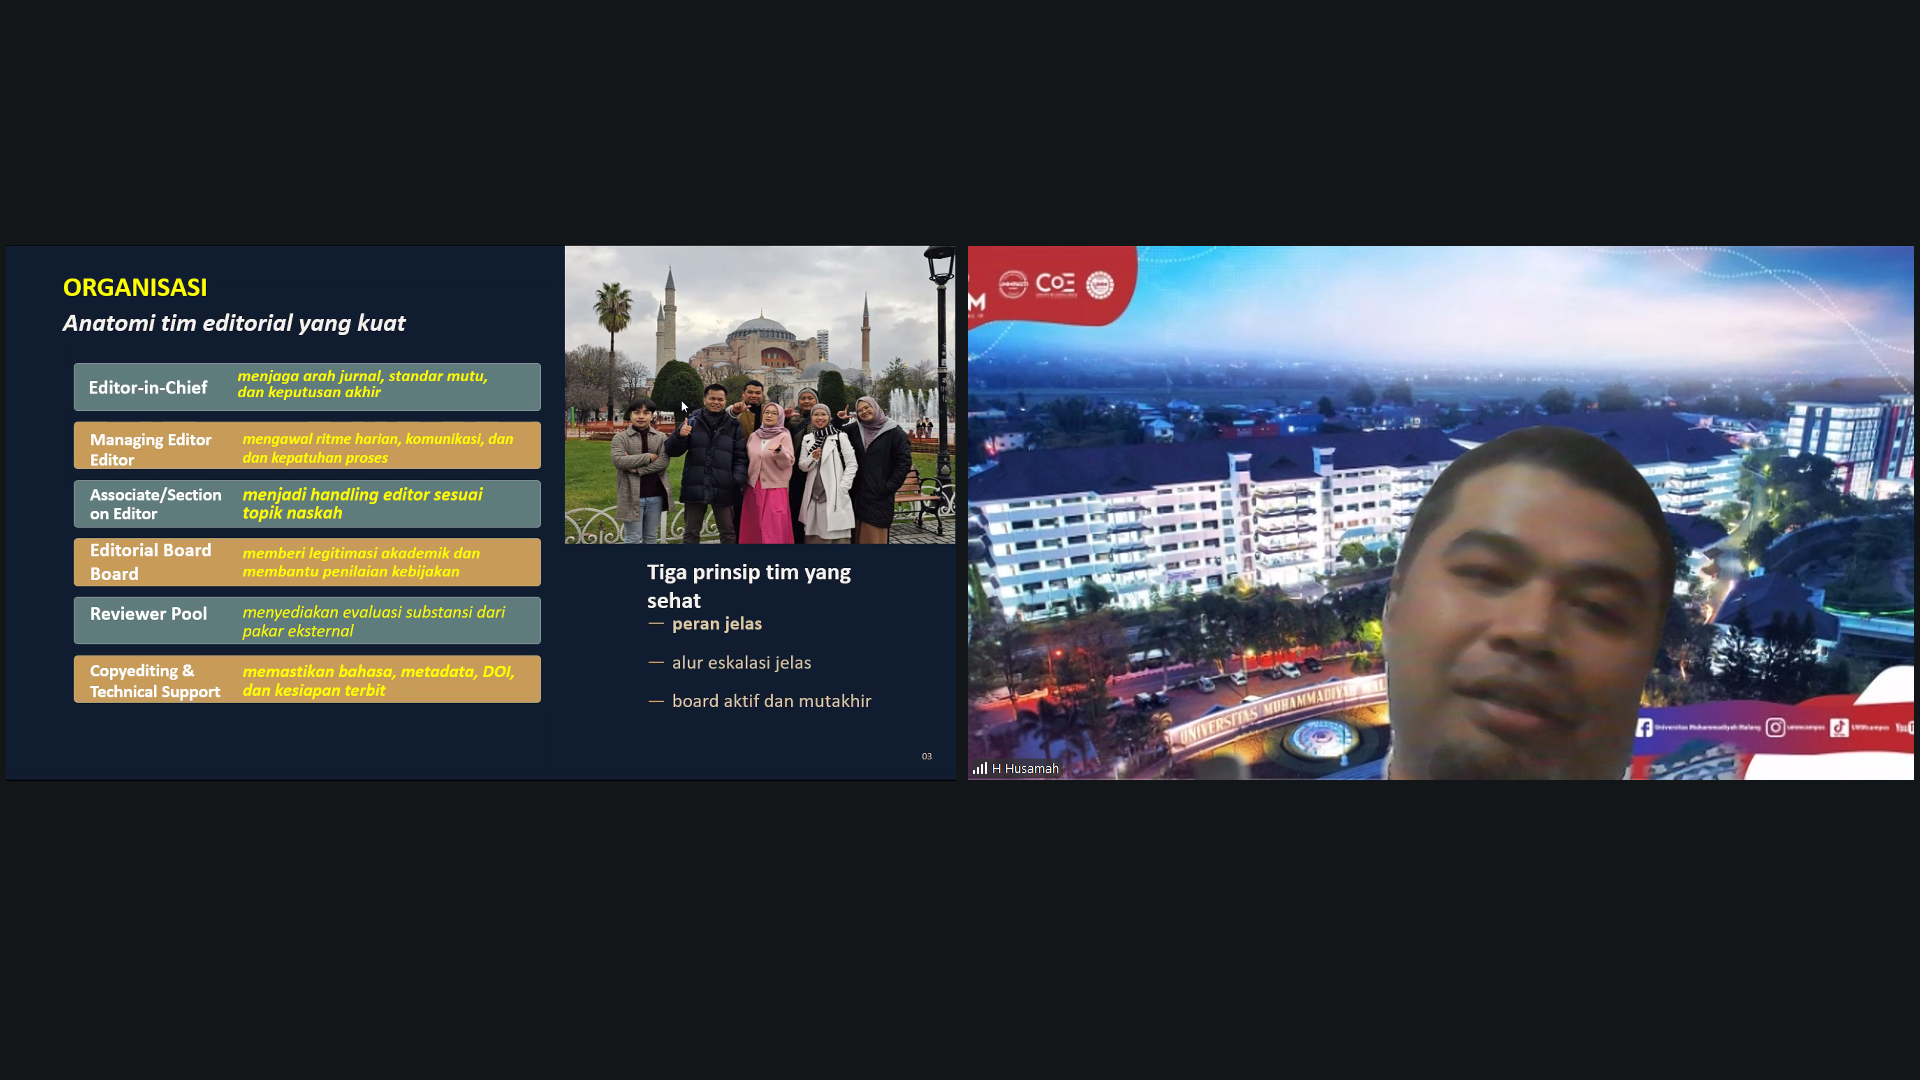
Task: Click the 'peran jelas' bullet point
Action: point(716,624)
